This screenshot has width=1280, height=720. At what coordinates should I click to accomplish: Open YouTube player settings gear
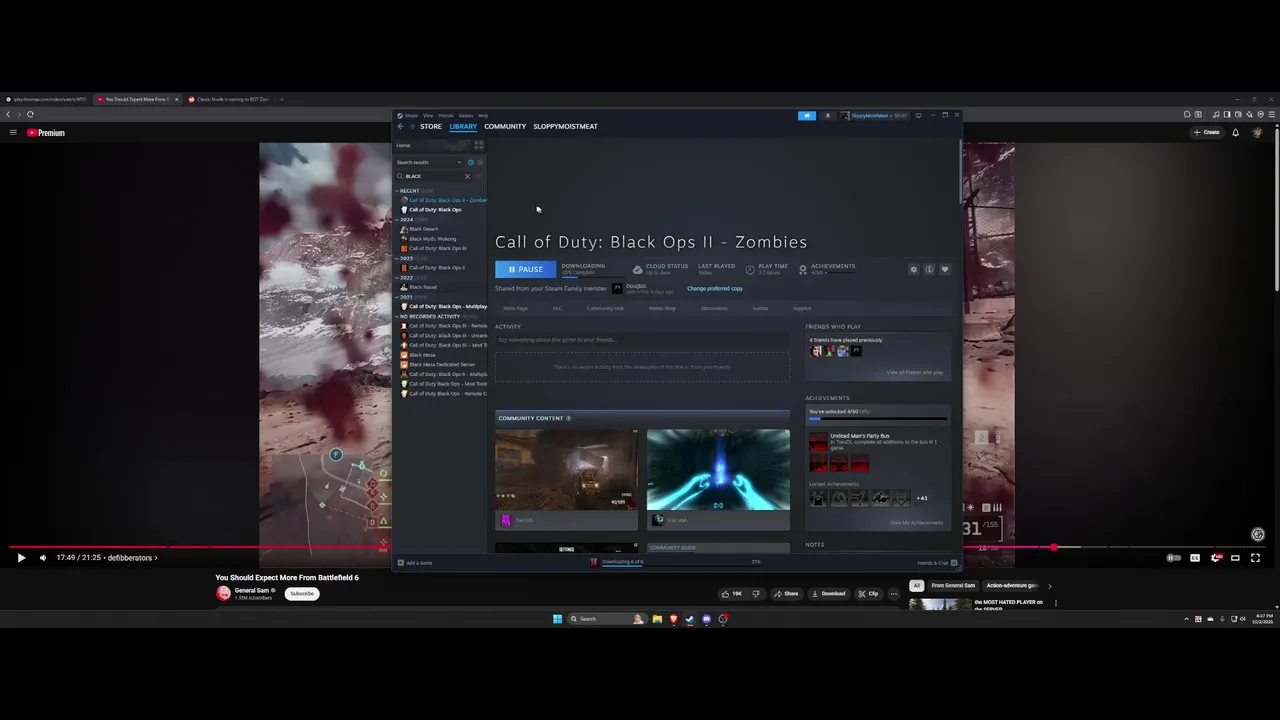(1216, 558)
